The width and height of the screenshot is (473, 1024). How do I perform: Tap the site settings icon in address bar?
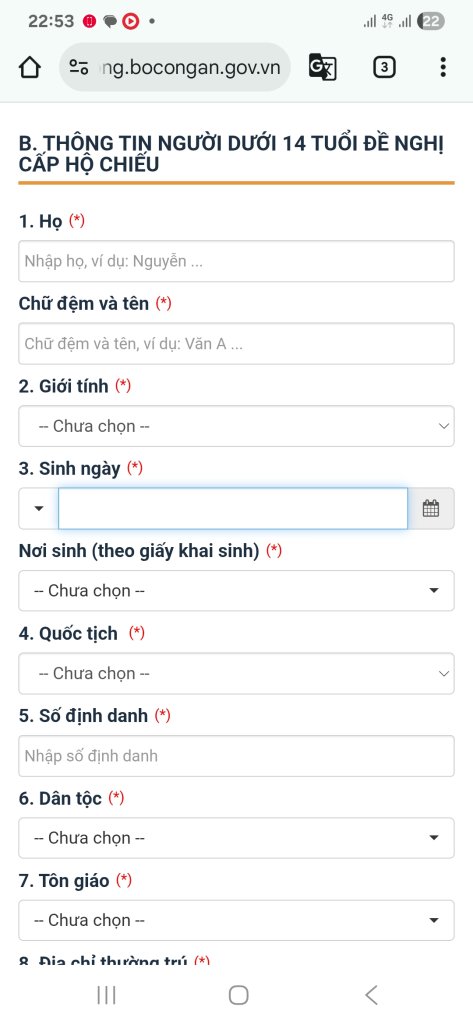pyautogui.click(x=79, y=67)
